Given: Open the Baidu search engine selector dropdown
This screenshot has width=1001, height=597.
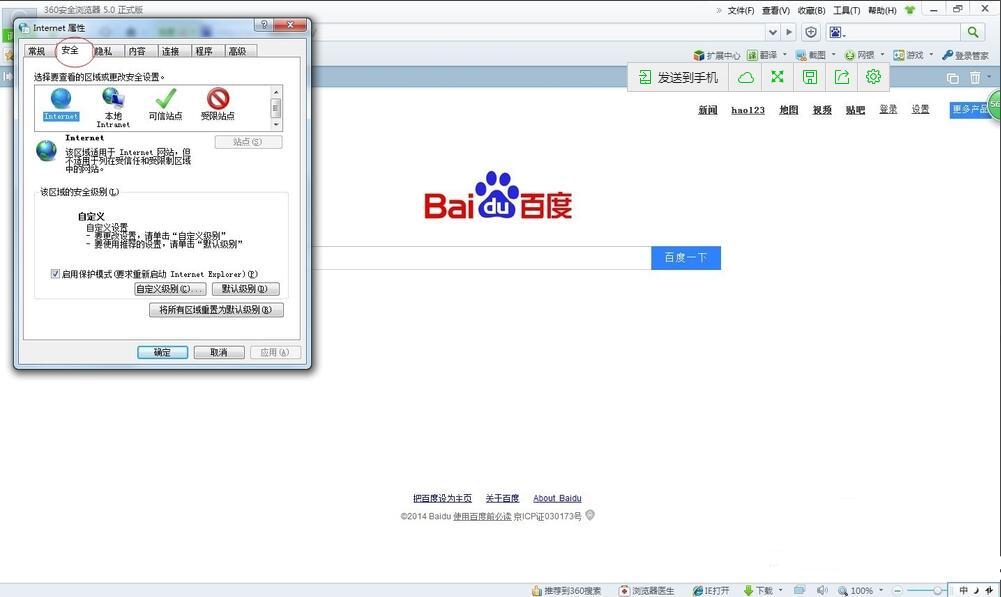Looking at the screenshot, I should click(836, 32).
